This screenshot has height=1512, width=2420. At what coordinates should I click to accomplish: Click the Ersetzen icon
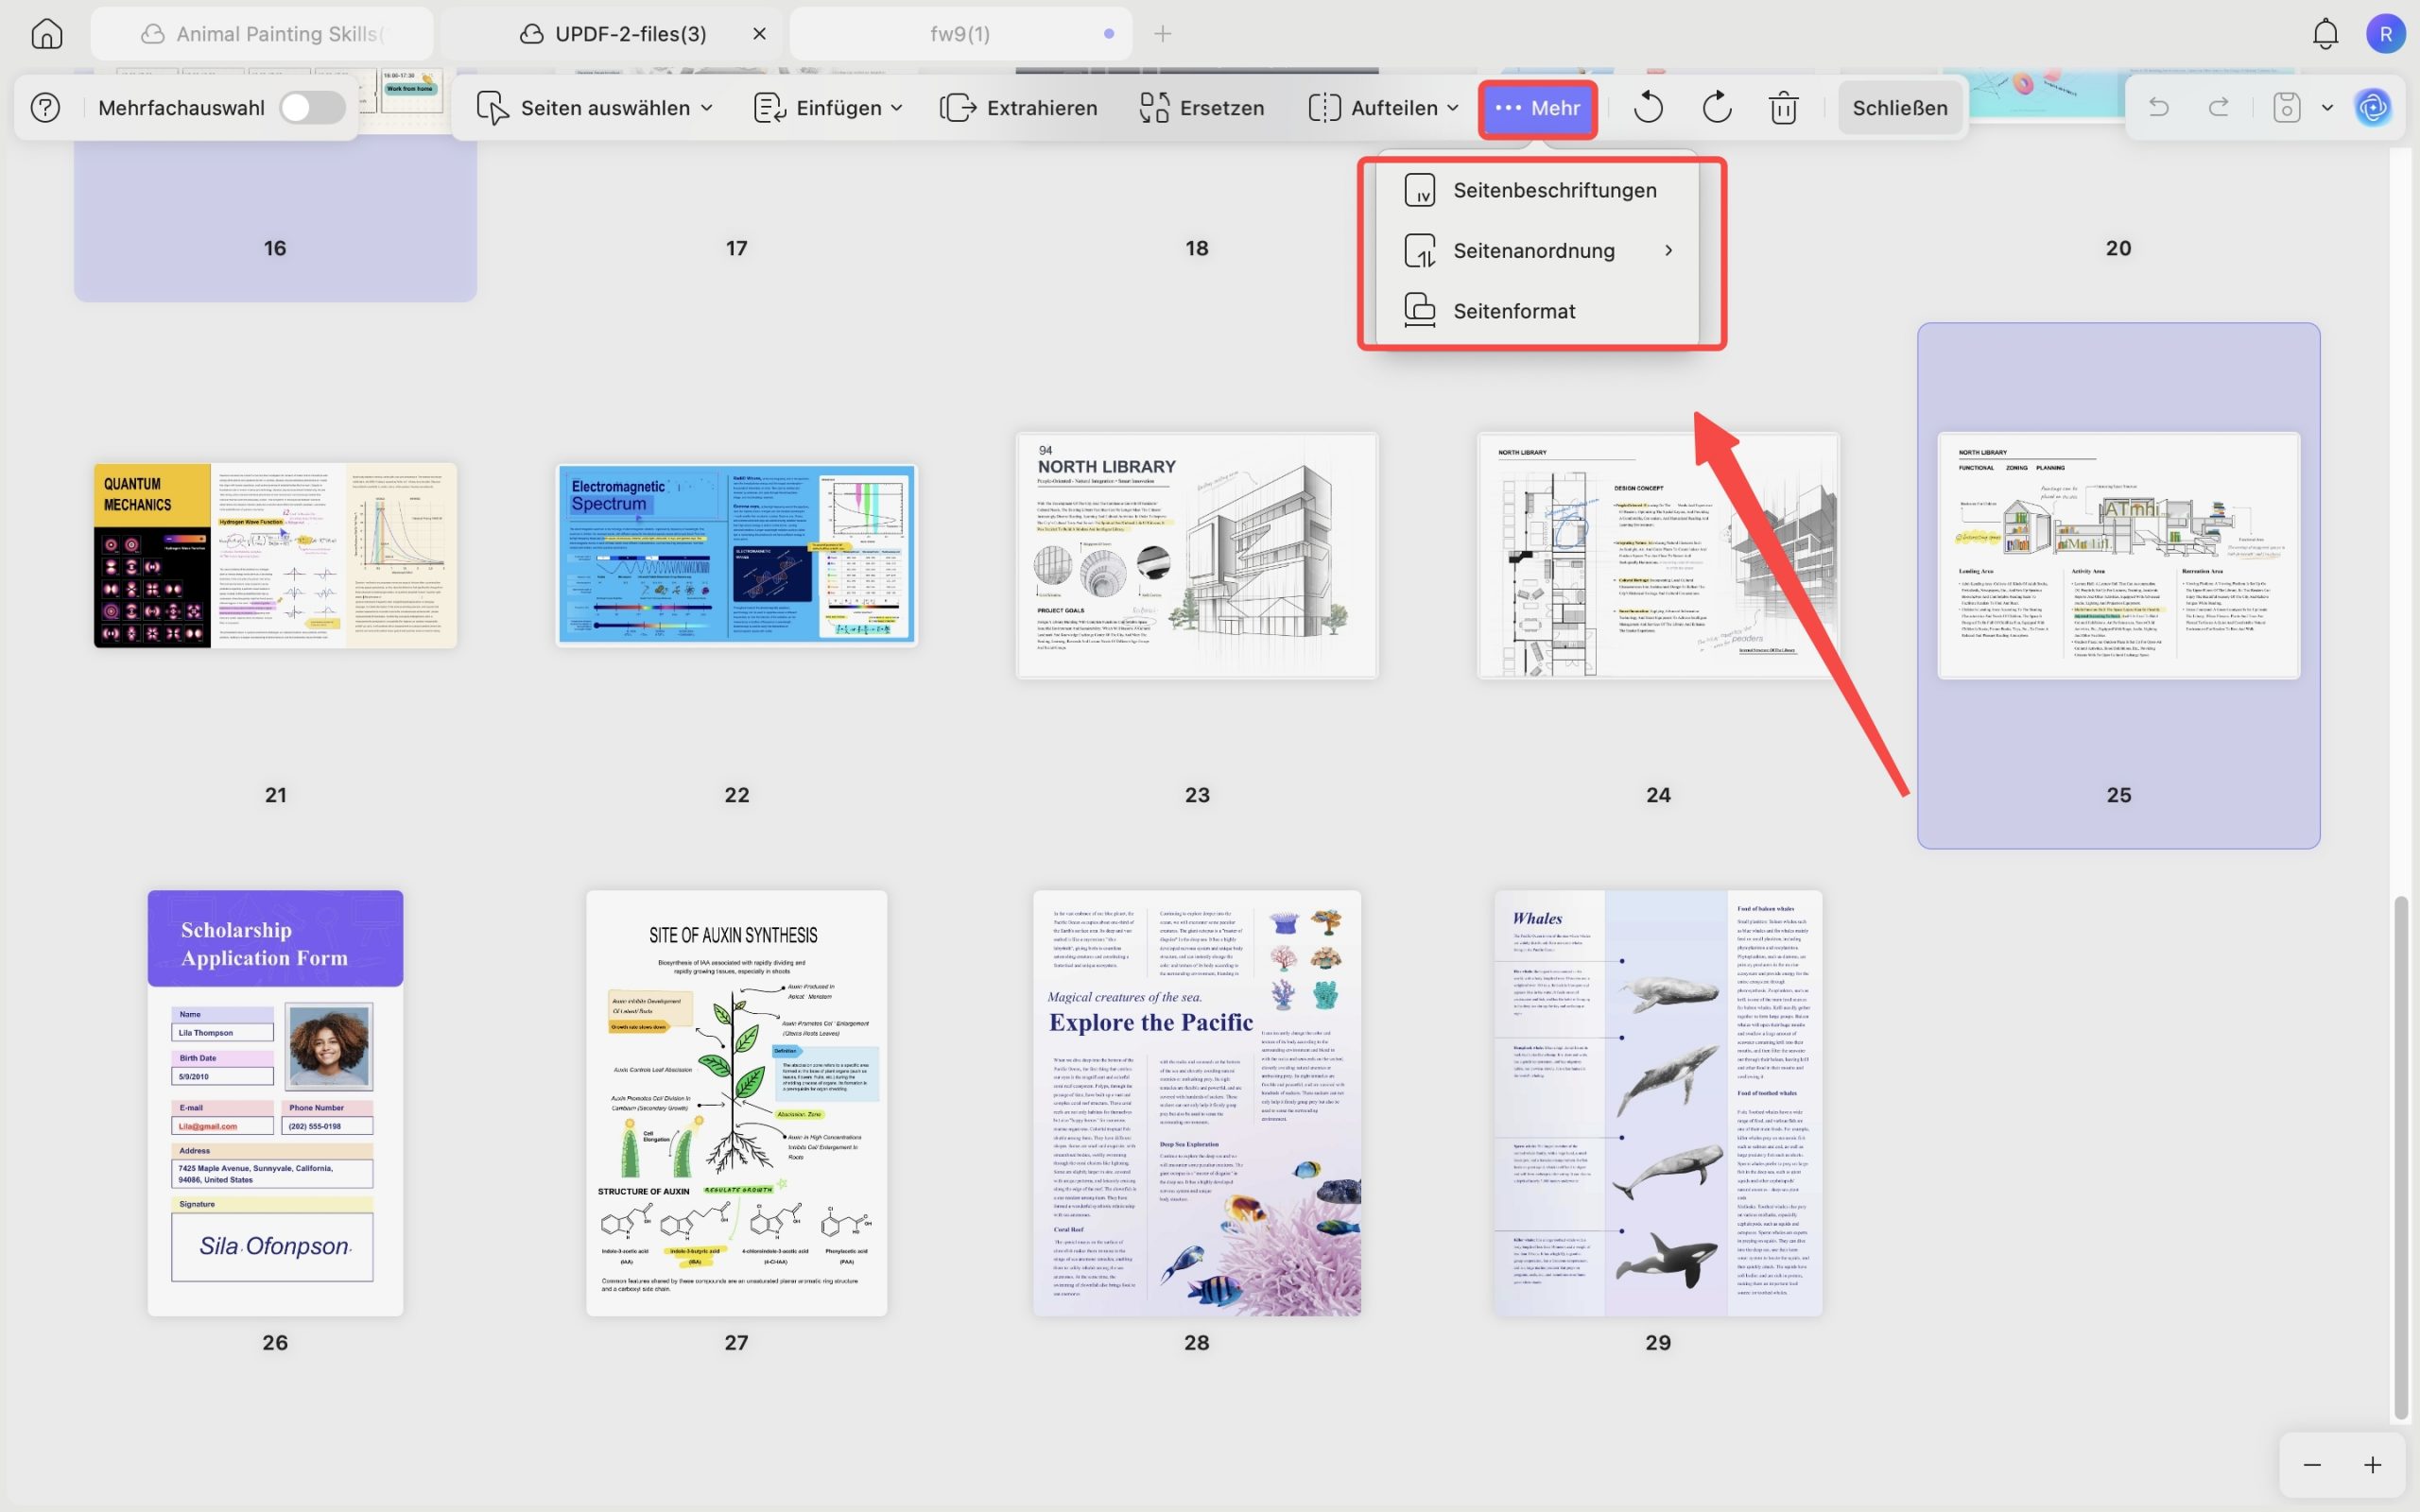click(1154, 107)
